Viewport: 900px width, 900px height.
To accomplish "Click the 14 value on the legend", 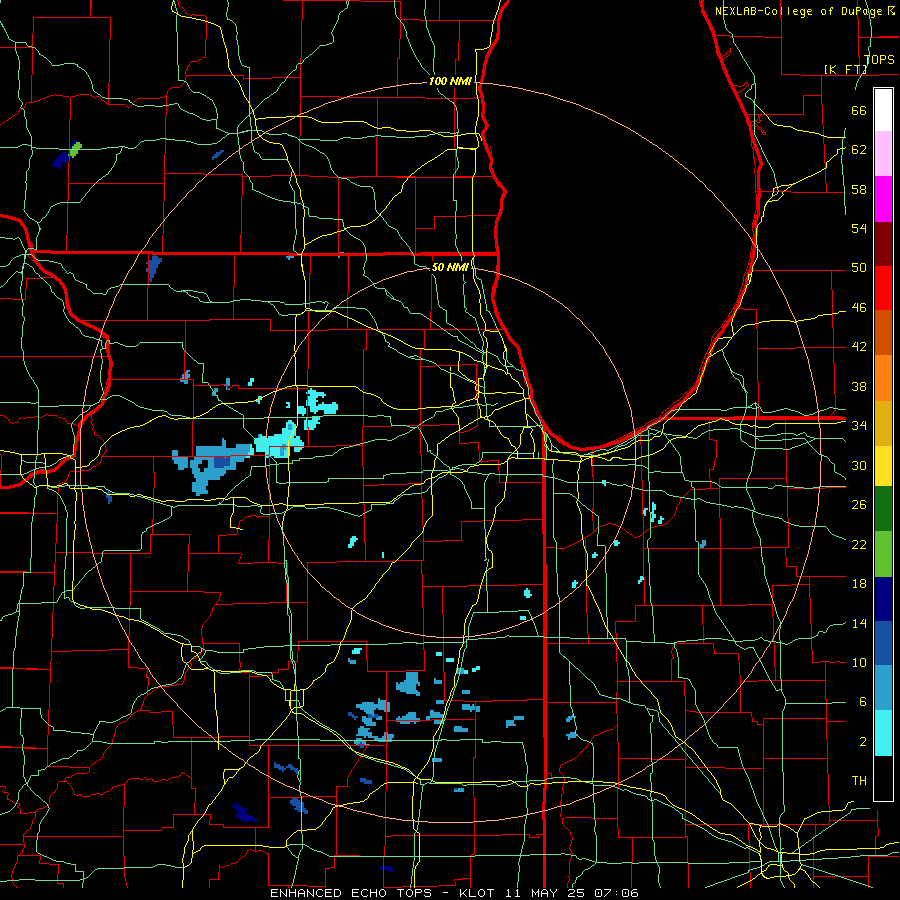I will coord(859,623).
